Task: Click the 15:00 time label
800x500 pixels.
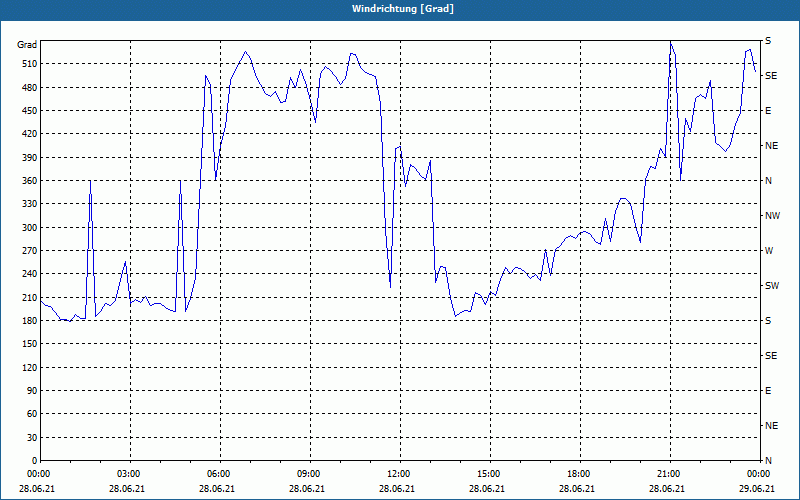Action: pos(489,474)
